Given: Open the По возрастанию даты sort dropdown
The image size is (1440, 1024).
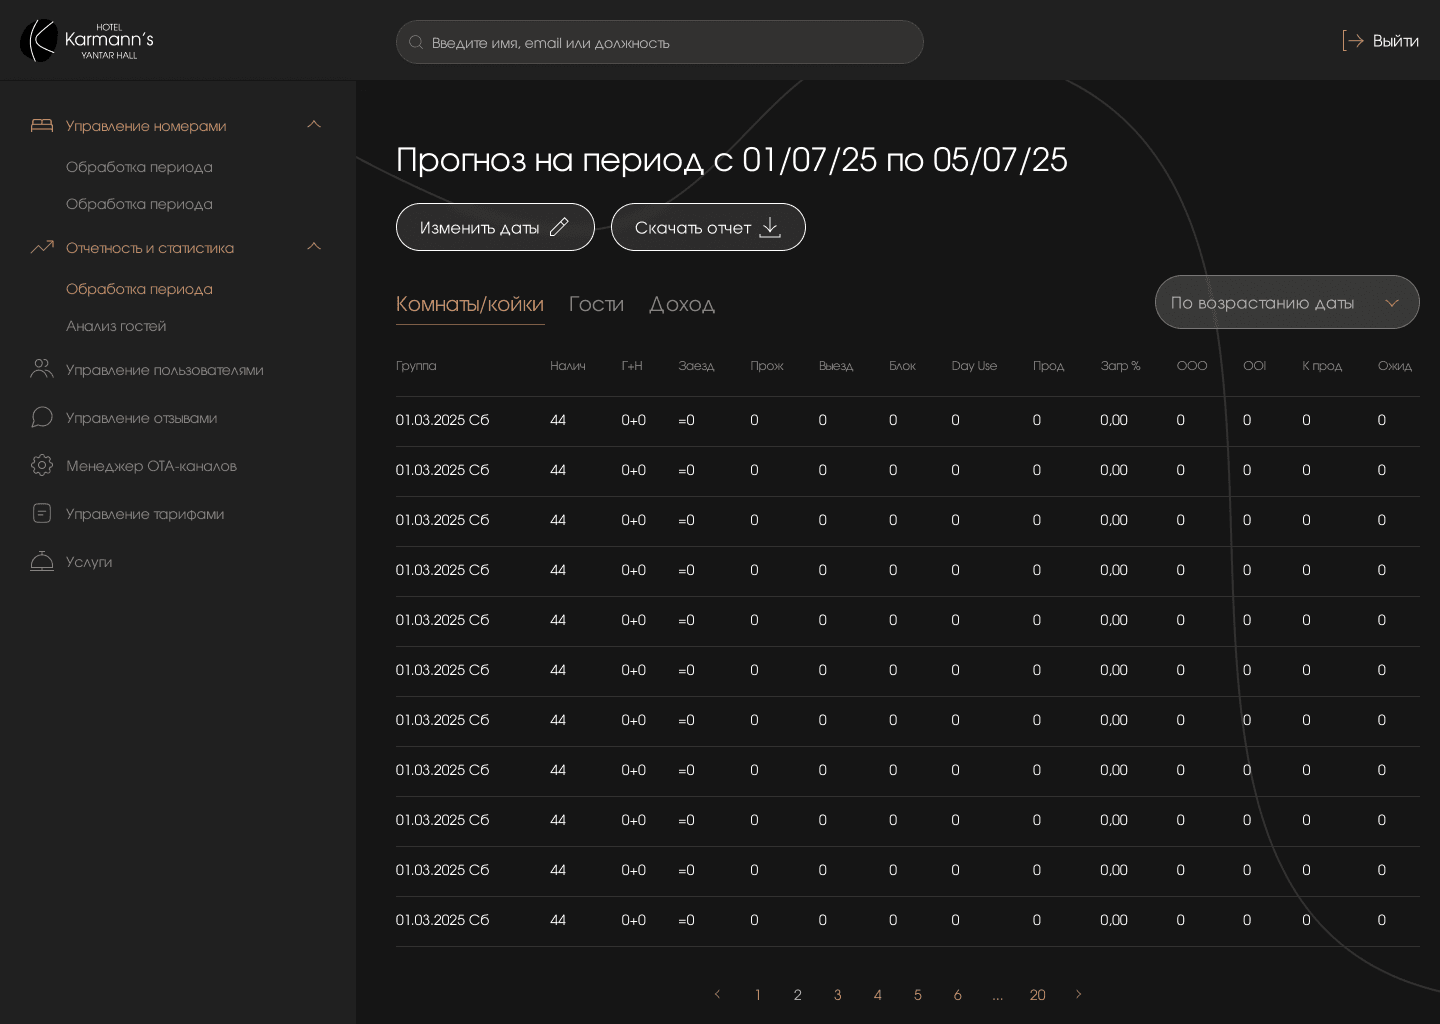Looking at the screenshot, I should [x=1287, y=302].
